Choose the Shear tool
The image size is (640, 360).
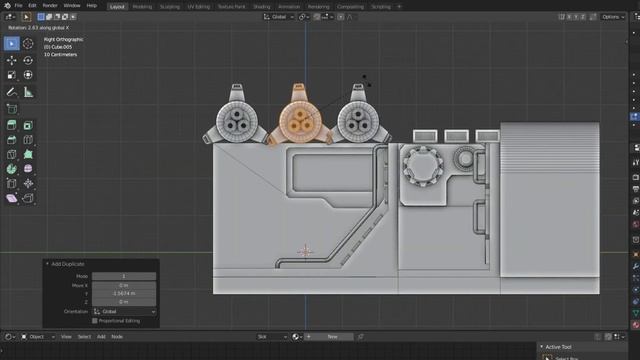point(11,198)
